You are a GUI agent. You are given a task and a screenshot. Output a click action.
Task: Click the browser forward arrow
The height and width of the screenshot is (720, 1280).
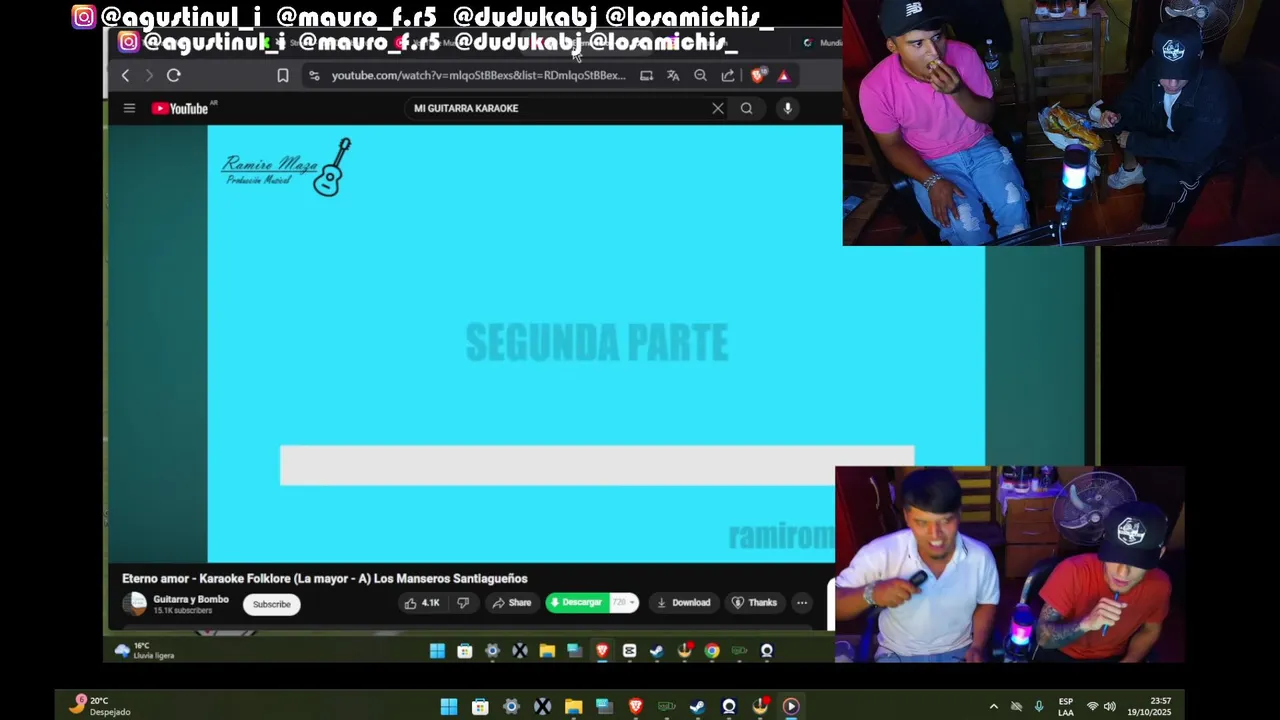[149, 75]
